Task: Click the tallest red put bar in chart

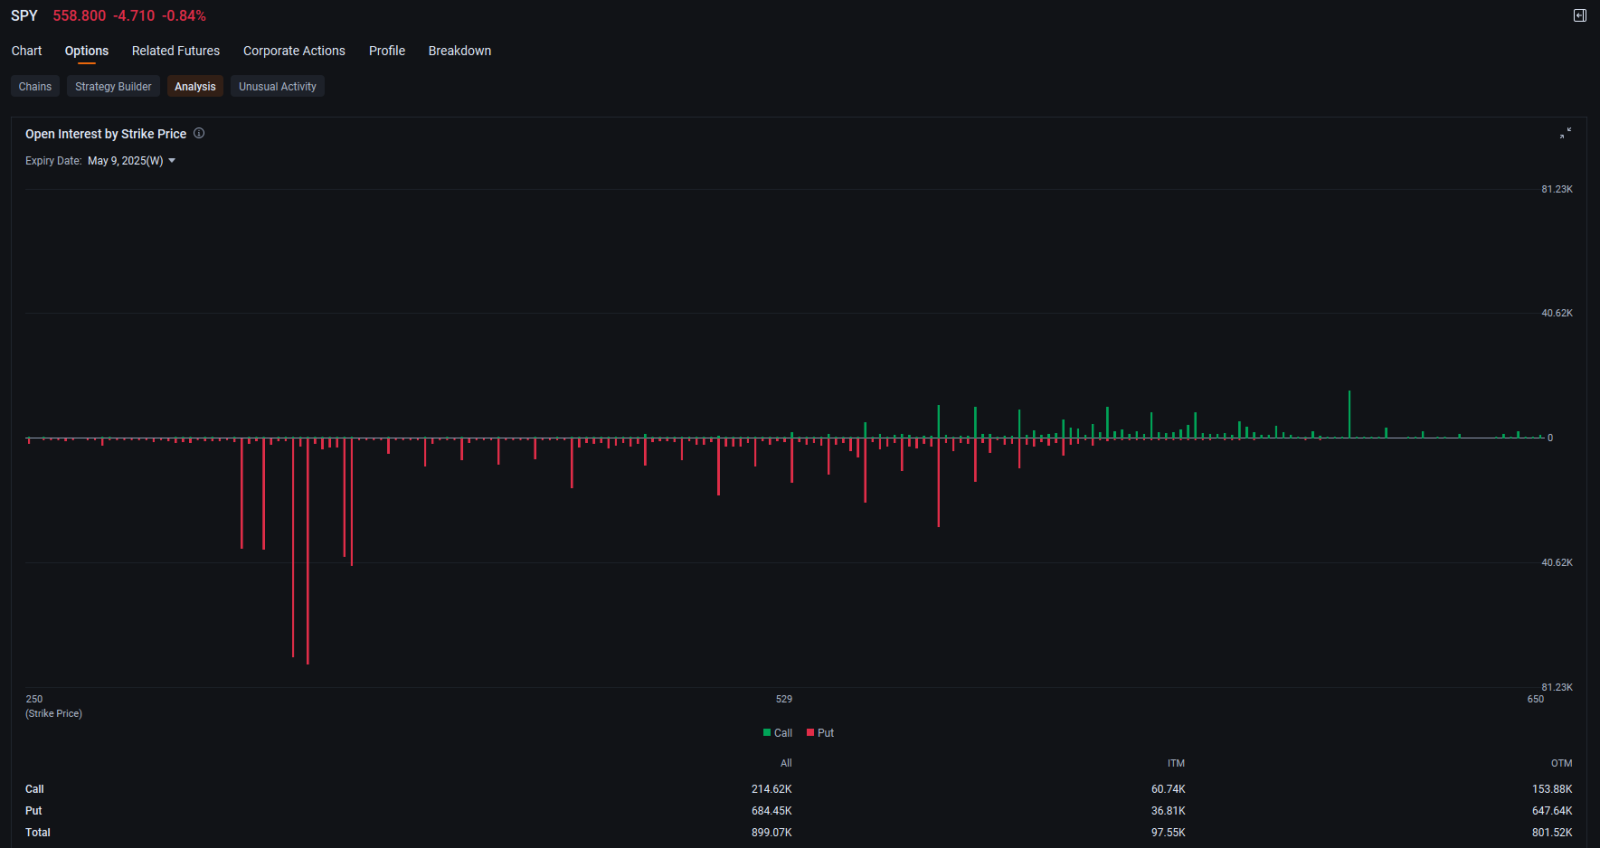Action: point(307,551)
